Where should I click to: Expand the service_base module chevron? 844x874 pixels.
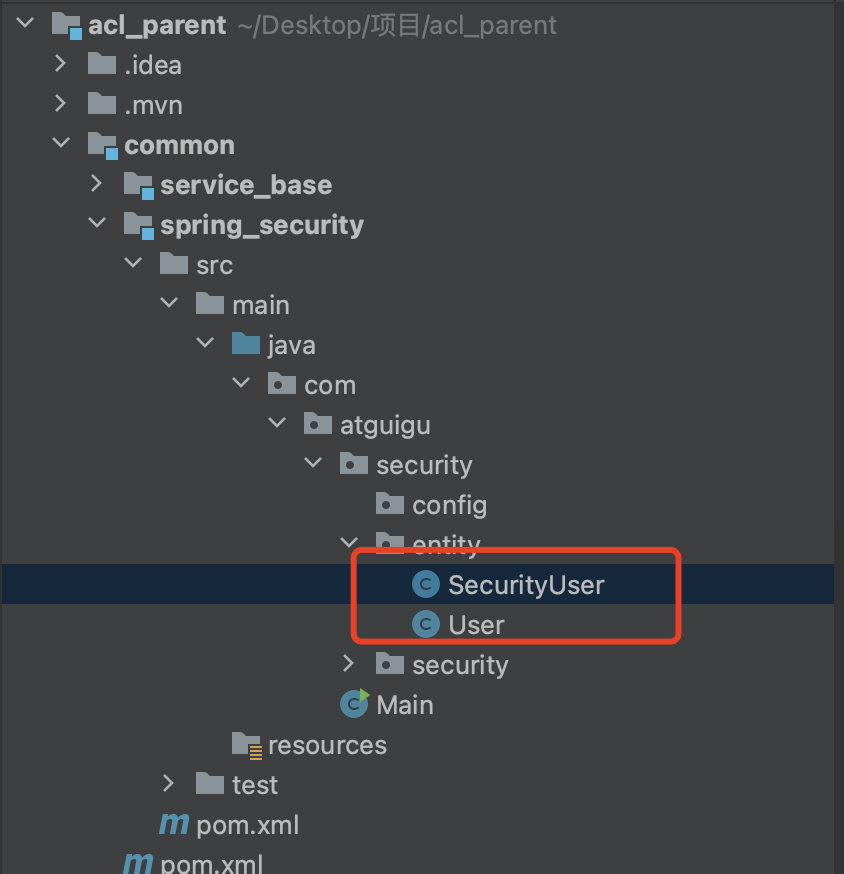coord(96,185)
